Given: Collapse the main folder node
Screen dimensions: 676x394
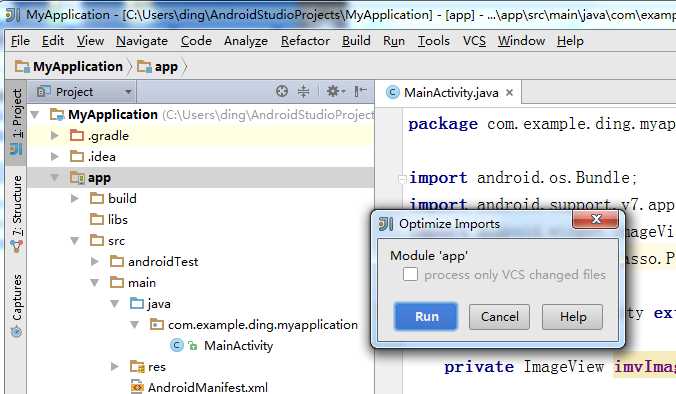Looking at the screenshot, I should pyautogui.click(x=94, y=283).
